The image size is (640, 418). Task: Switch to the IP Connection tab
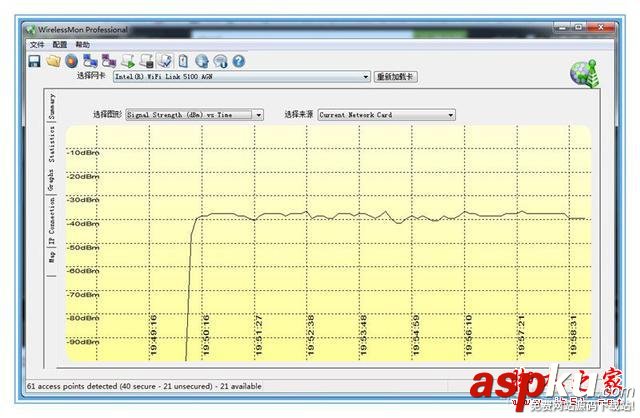52,220
